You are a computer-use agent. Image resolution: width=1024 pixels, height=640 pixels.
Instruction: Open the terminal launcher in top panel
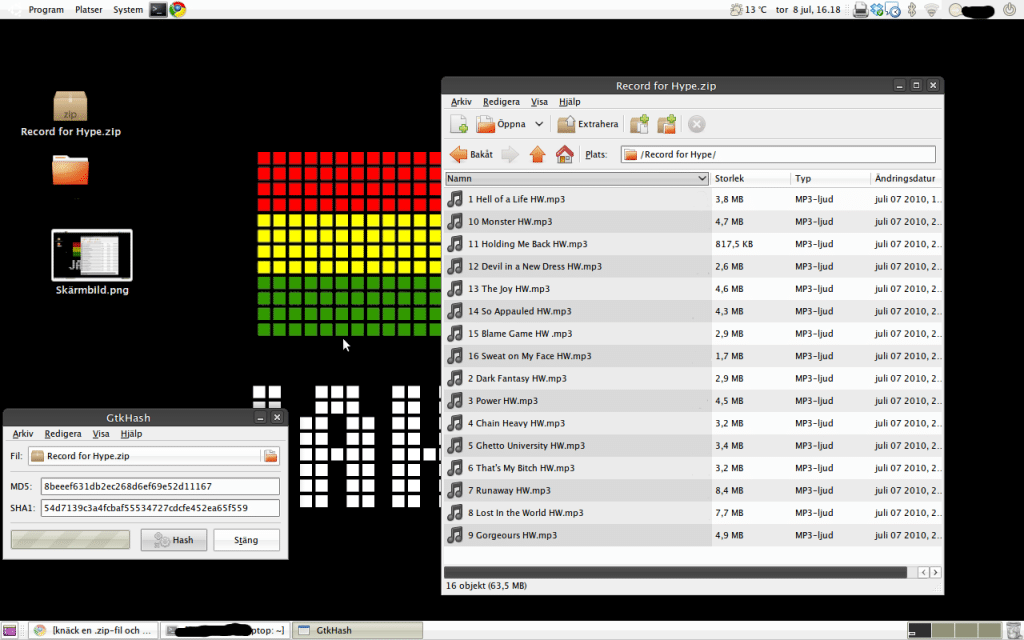pyautogui.click(x=158, y=10)
